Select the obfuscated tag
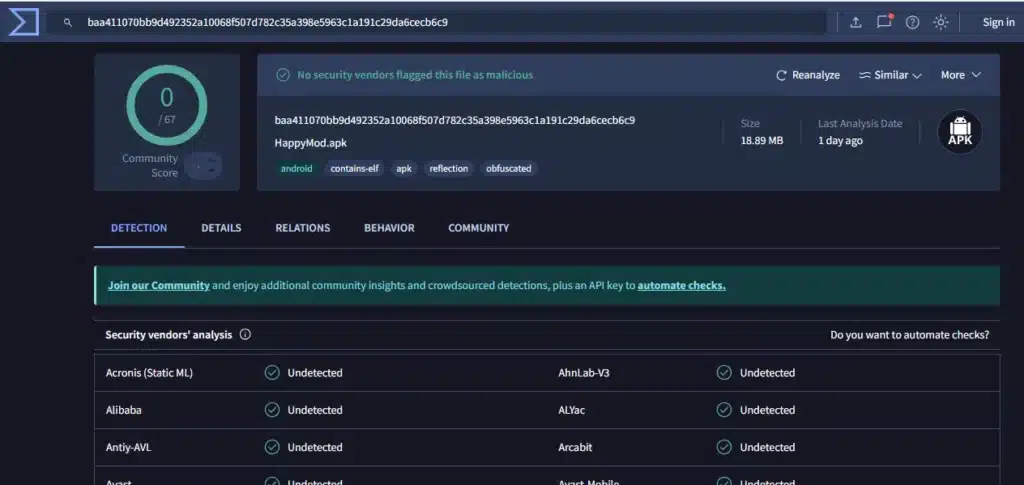 pos(509,169)
